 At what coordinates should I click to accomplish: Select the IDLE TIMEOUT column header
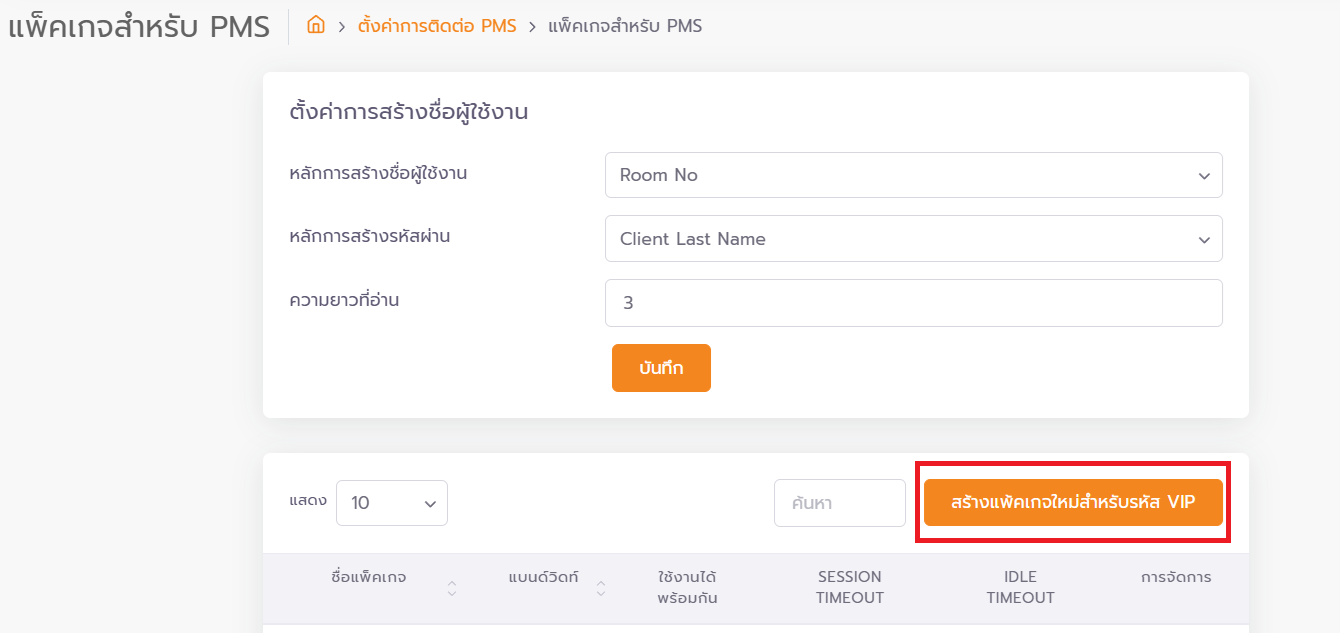coord(1020,588)
